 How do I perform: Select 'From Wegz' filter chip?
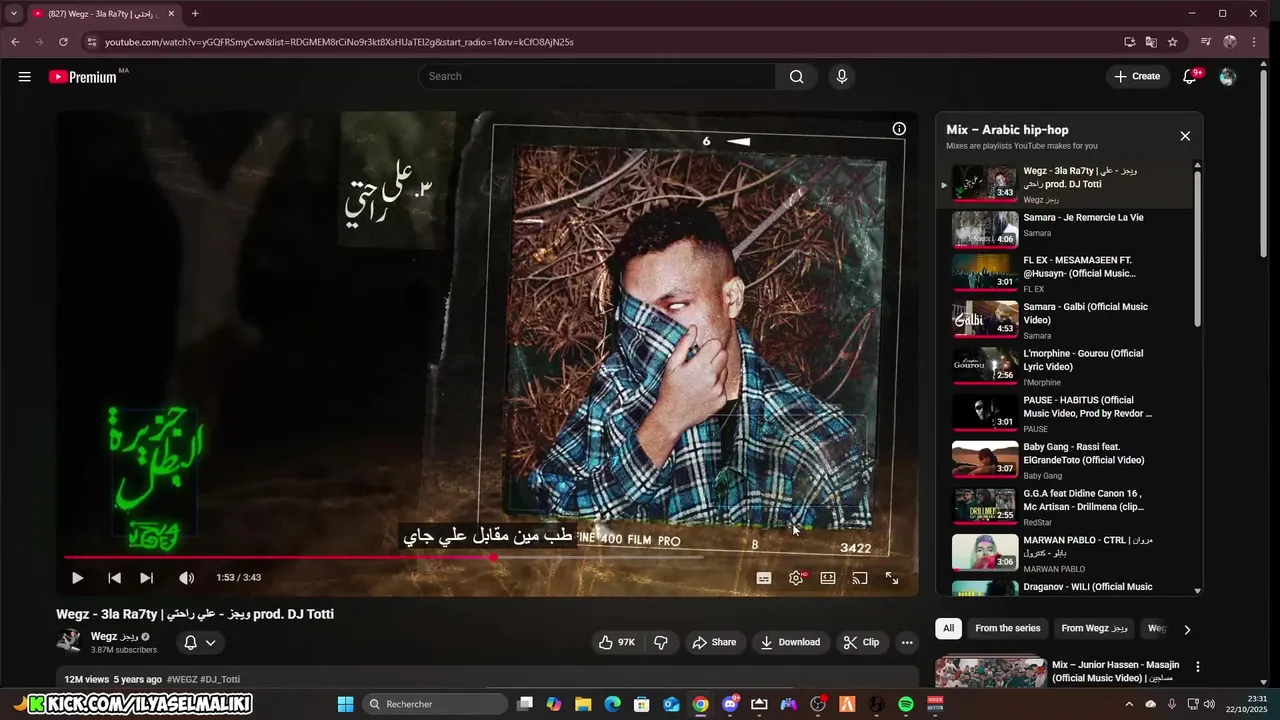[x=1094, y=628]
